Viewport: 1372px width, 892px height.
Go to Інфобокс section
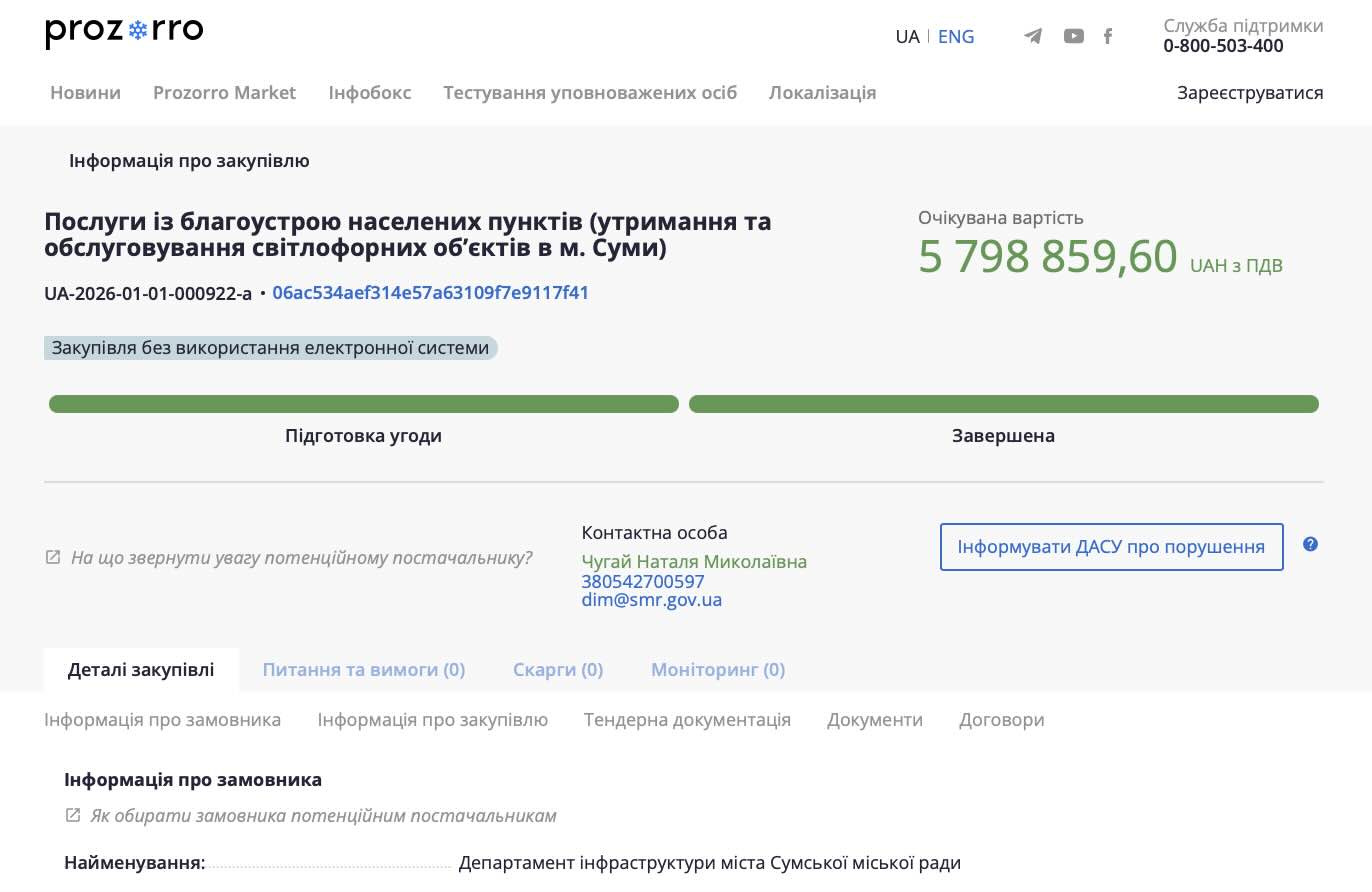click(x=369, y=93)
